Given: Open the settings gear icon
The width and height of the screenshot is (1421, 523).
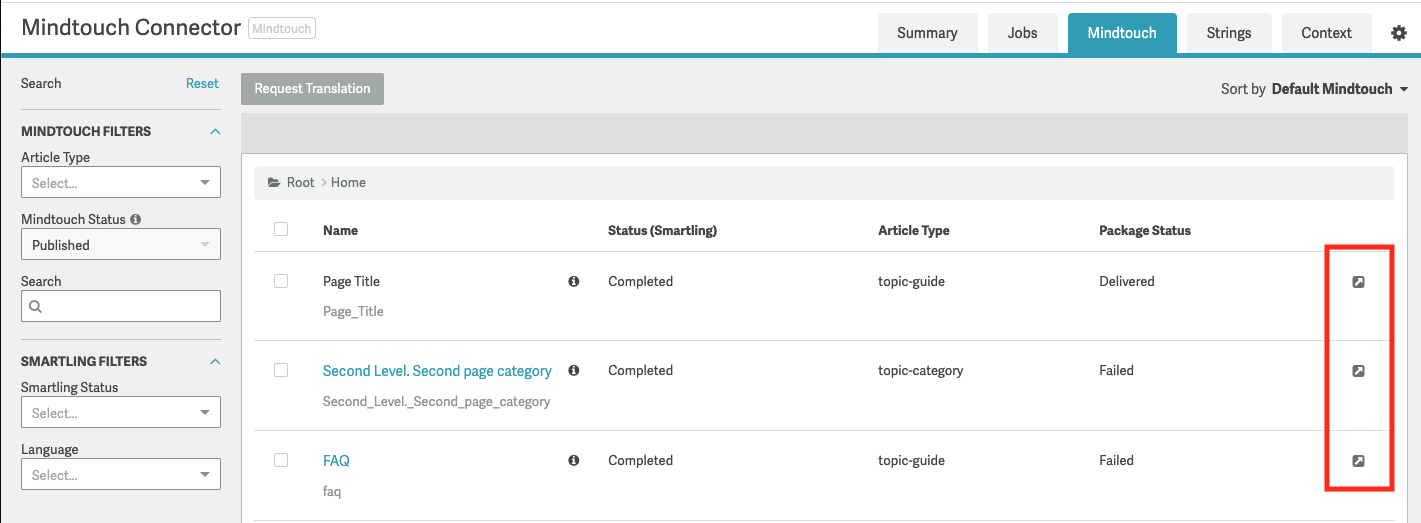Looking at the screenshot, I should (1399, 33).
